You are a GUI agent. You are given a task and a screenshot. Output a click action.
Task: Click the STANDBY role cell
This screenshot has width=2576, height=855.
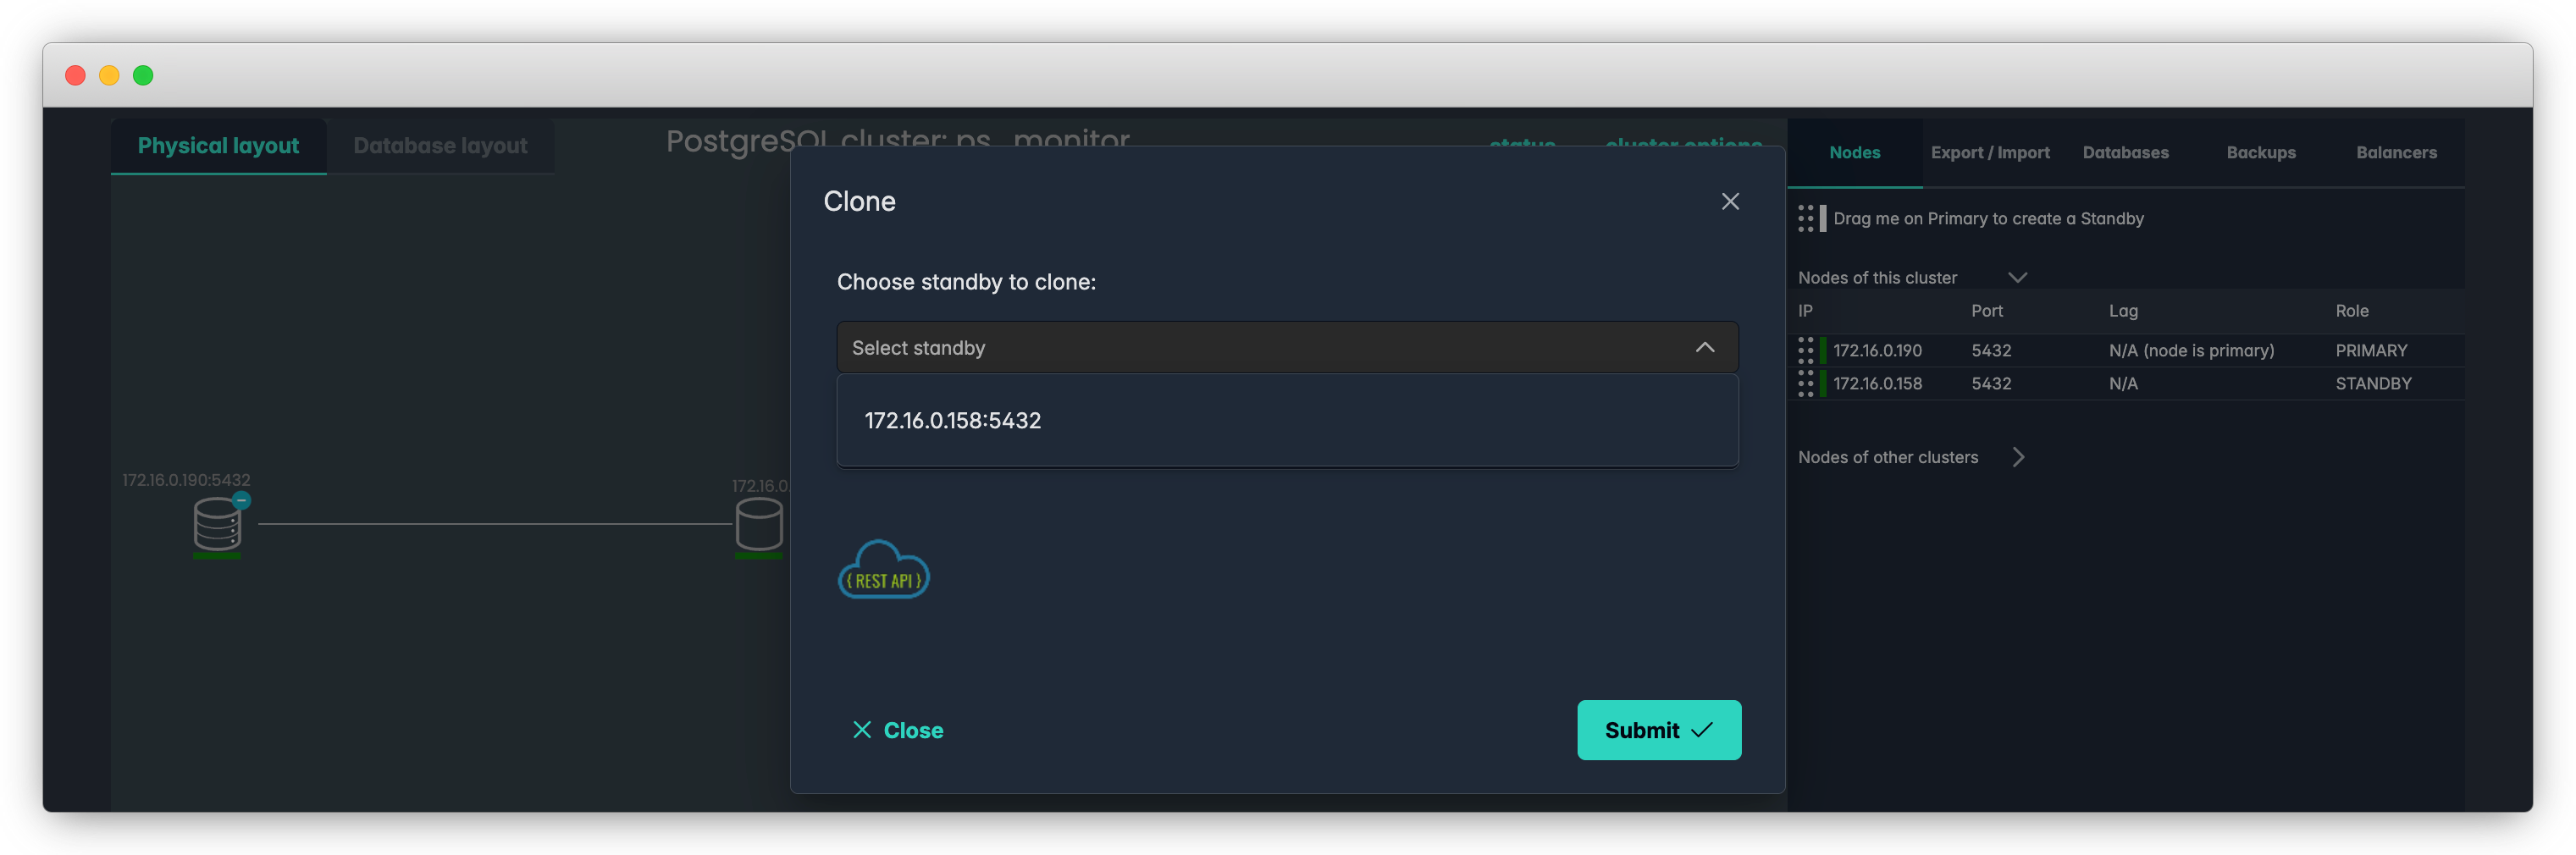tap(2373, 383)
